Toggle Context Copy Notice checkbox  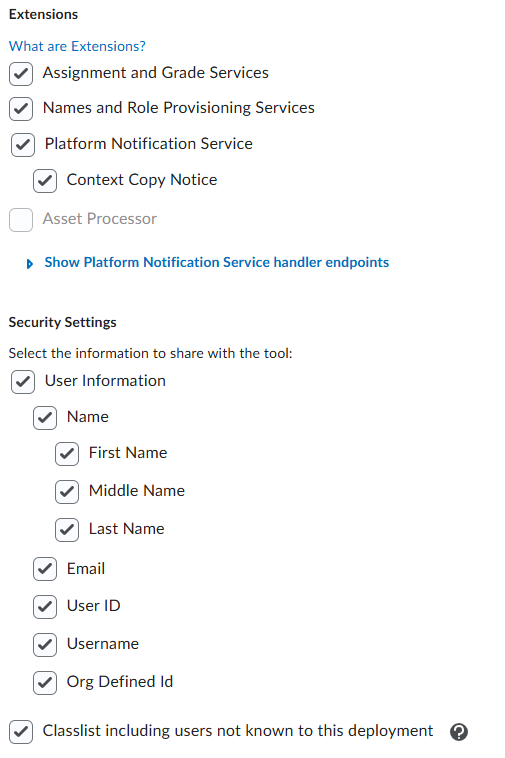(x=45, y=181)
